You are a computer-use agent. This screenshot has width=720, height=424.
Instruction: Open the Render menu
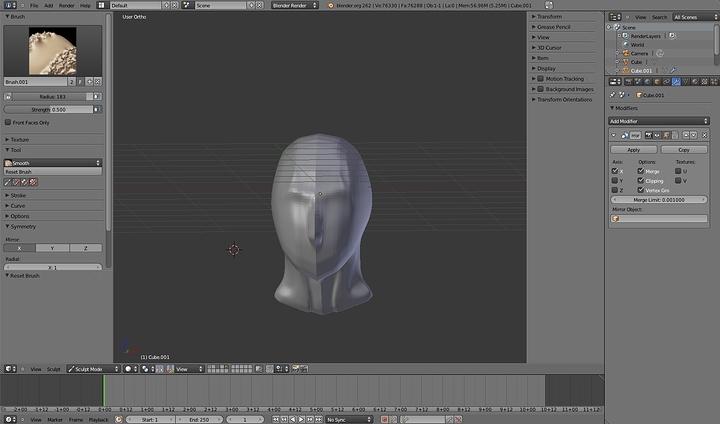coord(66,5)
